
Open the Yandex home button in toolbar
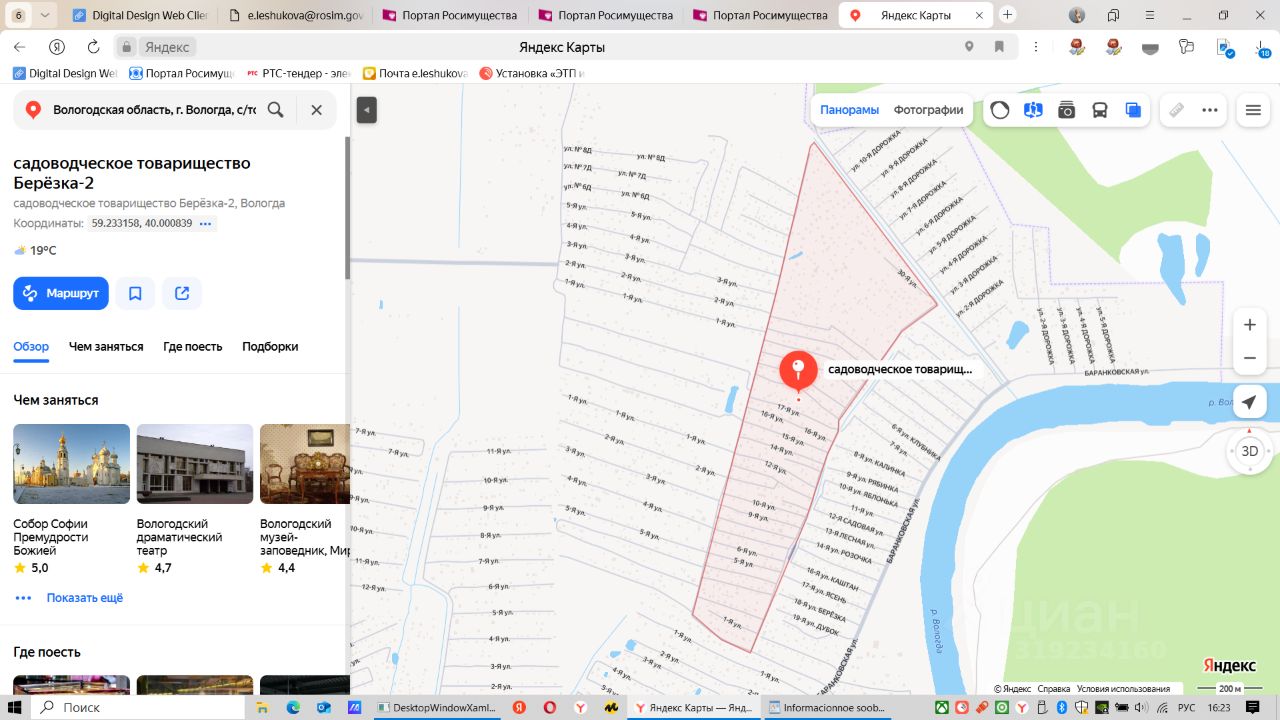[x=57, y=47]
